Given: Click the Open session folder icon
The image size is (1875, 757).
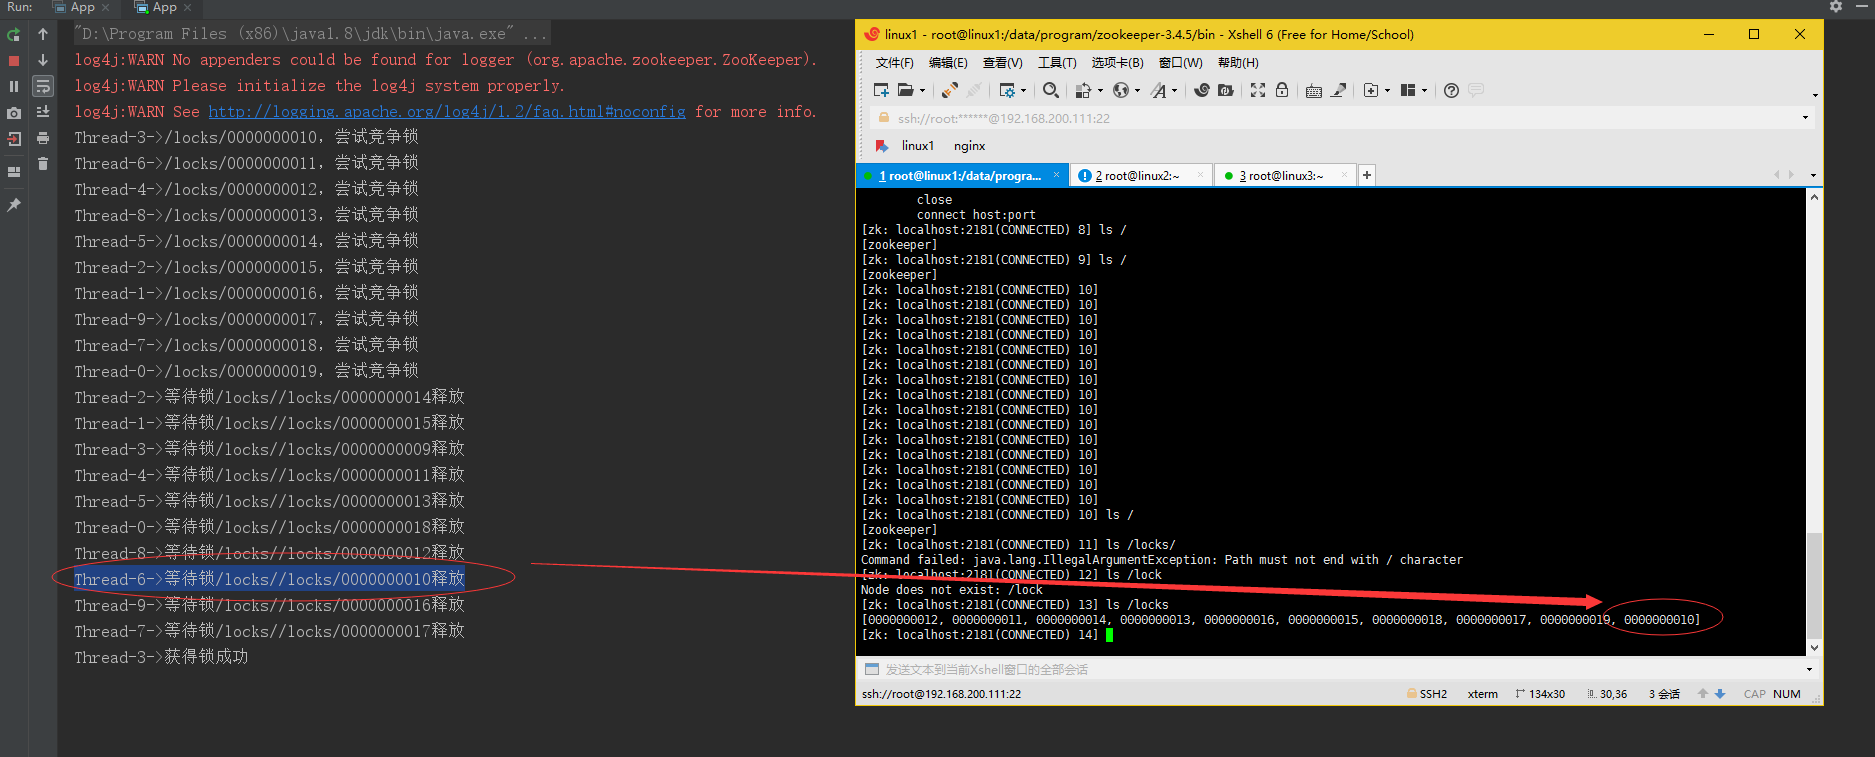Looking at the screenshot, I should pyautogui.click(x=905, y=90).
